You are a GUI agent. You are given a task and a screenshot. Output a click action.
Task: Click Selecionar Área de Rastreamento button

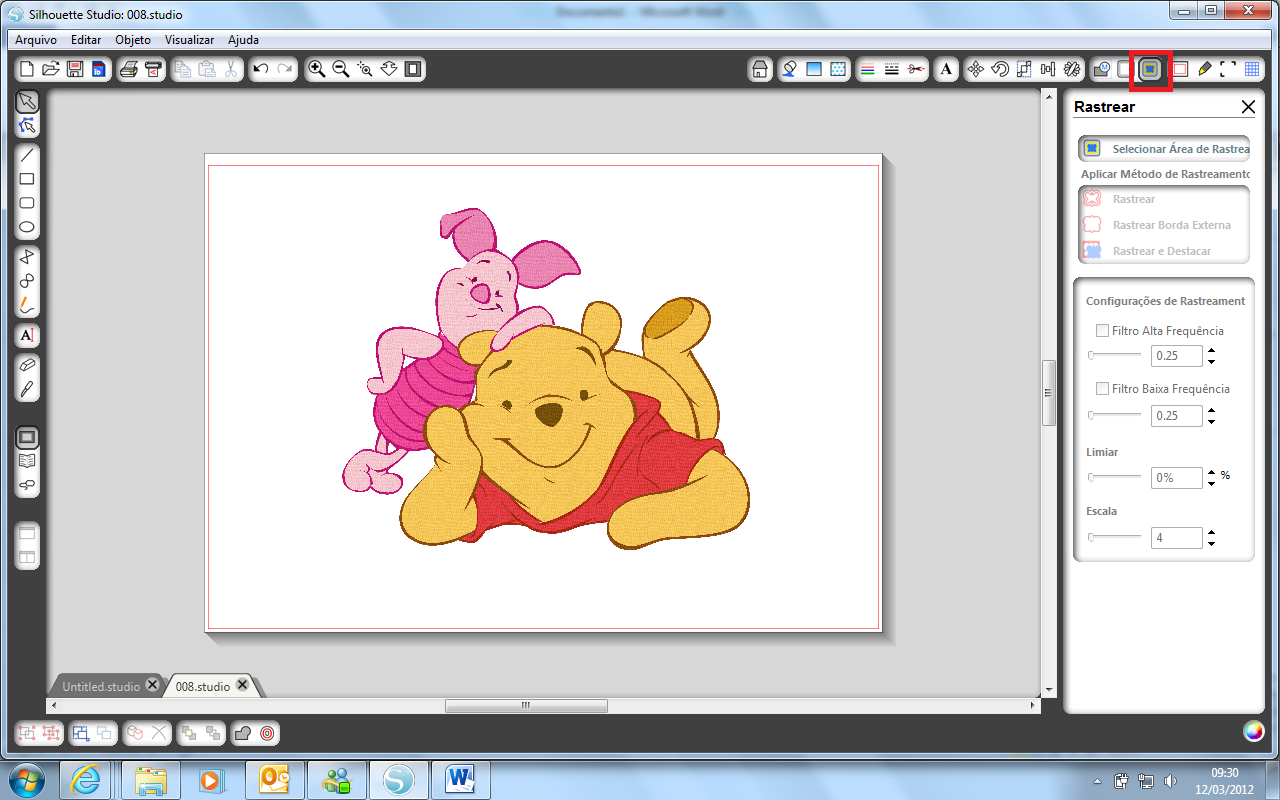pos(1164,148)
